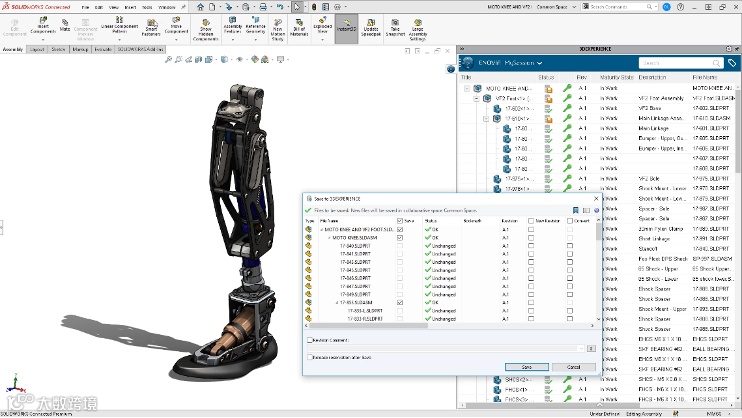The width and height of the screenshot is (742, 418).
Task: Open the revision comment dropdown
Action: (581, 348)
